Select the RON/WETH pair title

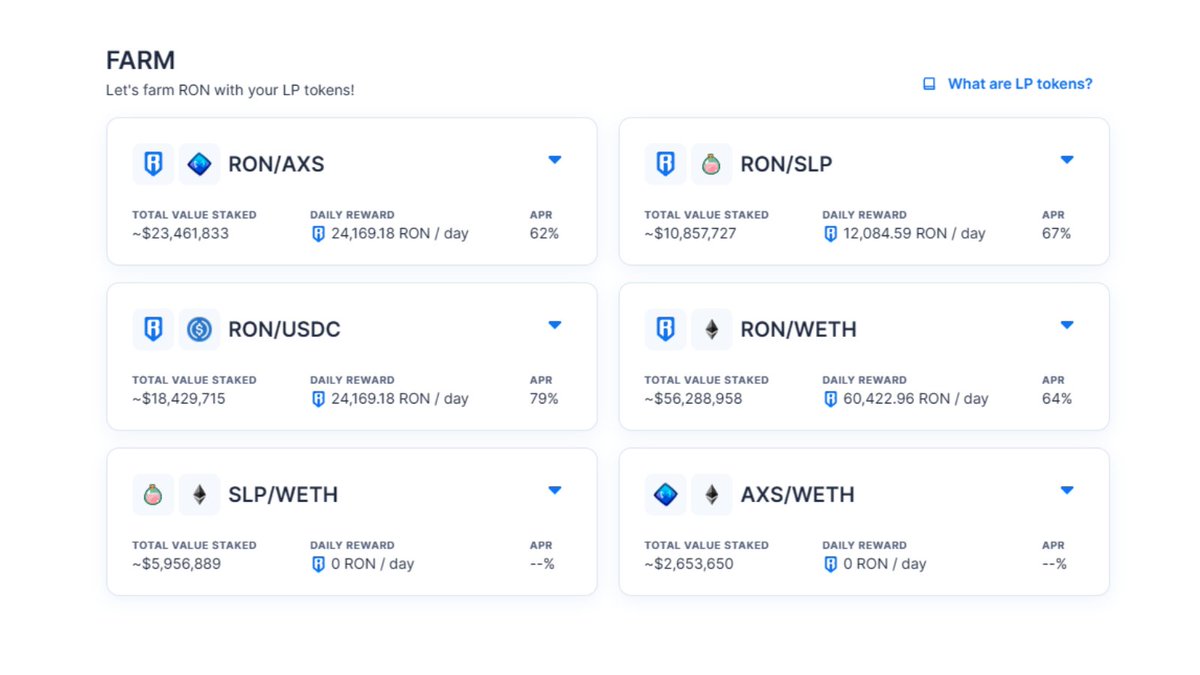(798, 329)
